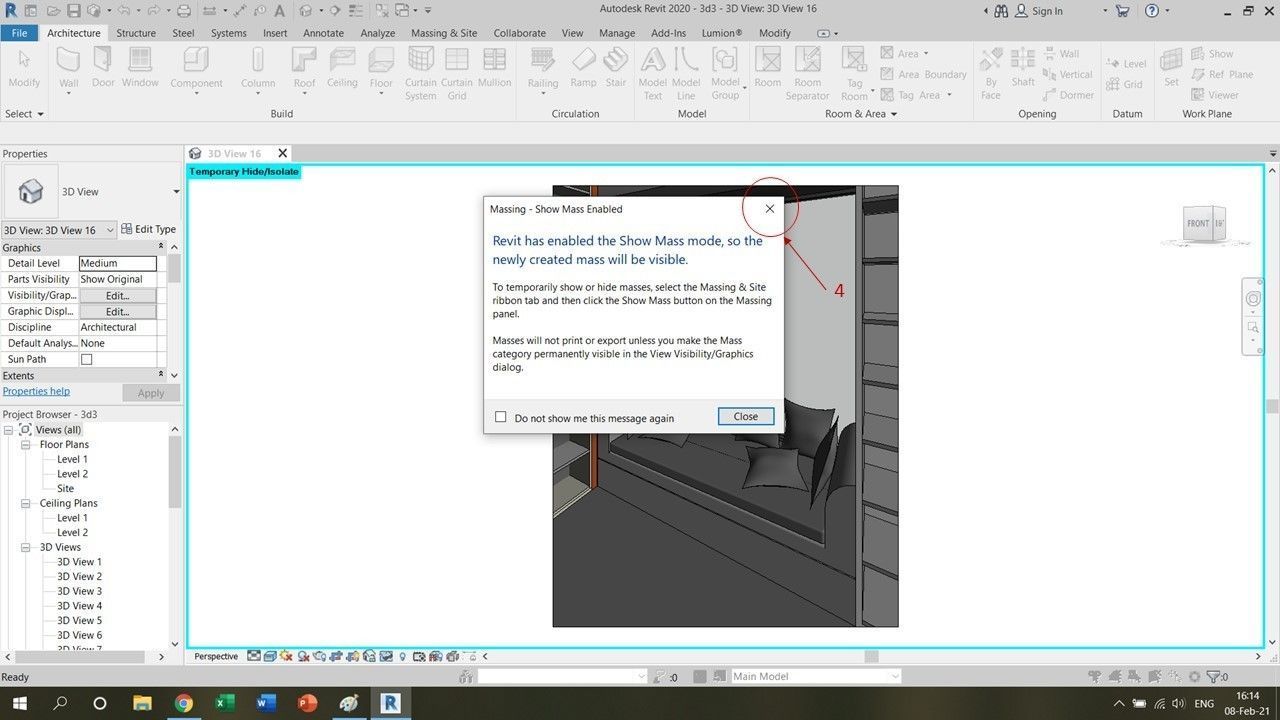Image resolution: width=1280 pixels, height=720 pixels.
Task: Open PowerPoint from the taskbar
Action: tap(307, 703)
